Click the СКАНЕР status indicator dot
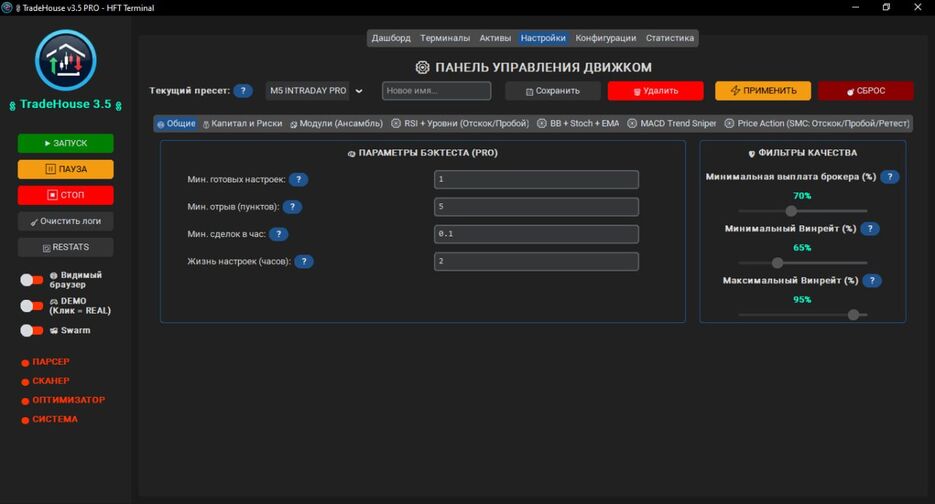The image size is (935, 504). pos(25,382)
